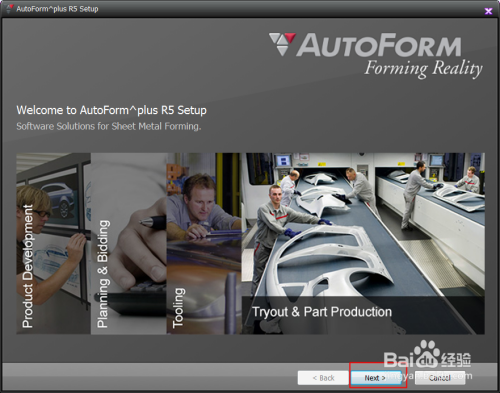Click the AutoForm setup title bar icon

click(x=10, y=9)
